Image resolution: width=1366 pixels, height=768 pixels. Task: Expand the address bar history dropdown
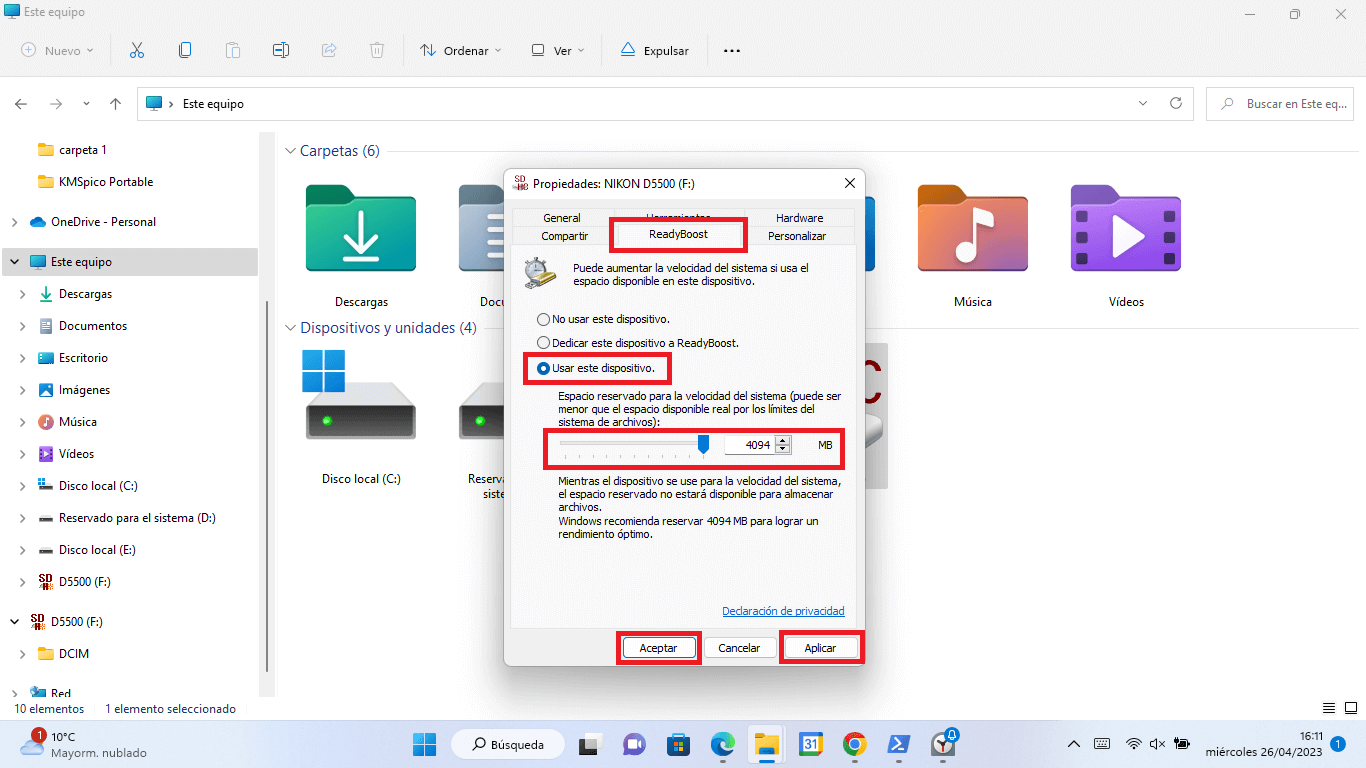pyautogui.click(x=1143, y=104)
